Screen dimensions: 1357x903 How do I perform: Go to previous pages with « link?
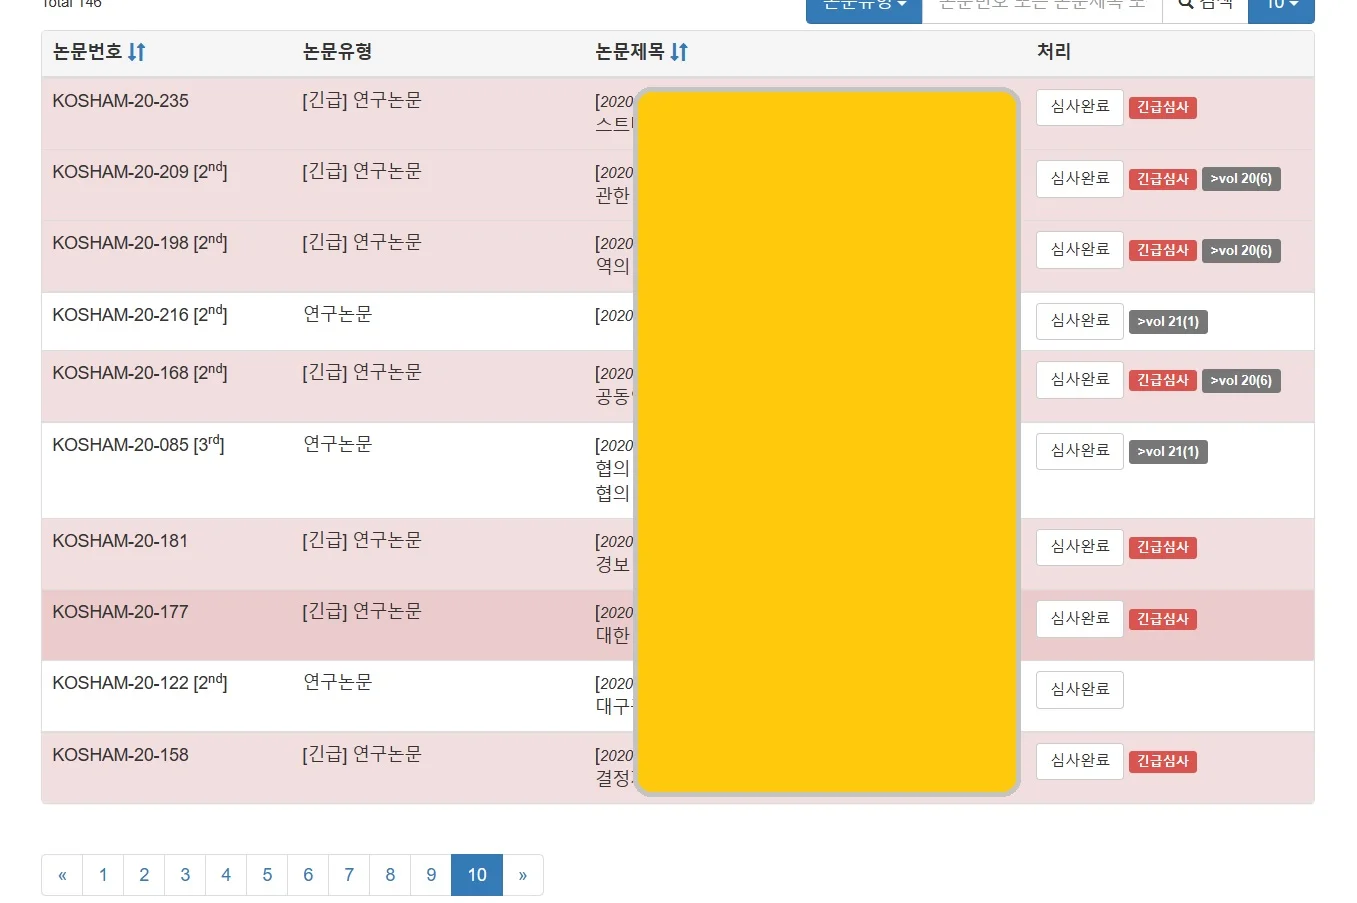coord(62,875)
